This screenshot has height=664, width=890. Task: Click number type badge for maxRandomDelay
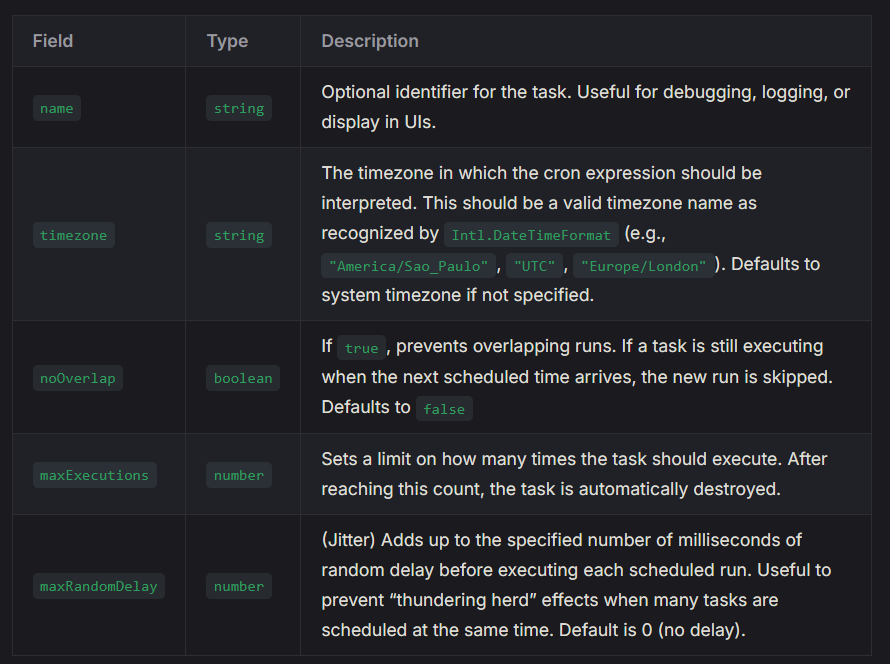click(239, 586)
